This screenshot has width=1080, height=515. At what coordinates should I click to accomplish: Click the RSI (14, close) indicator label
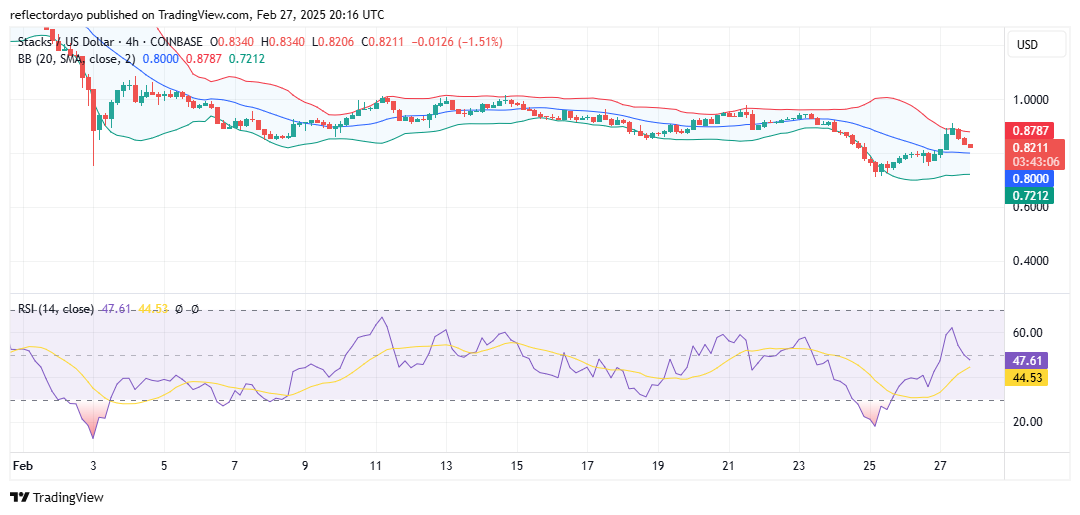55,310
